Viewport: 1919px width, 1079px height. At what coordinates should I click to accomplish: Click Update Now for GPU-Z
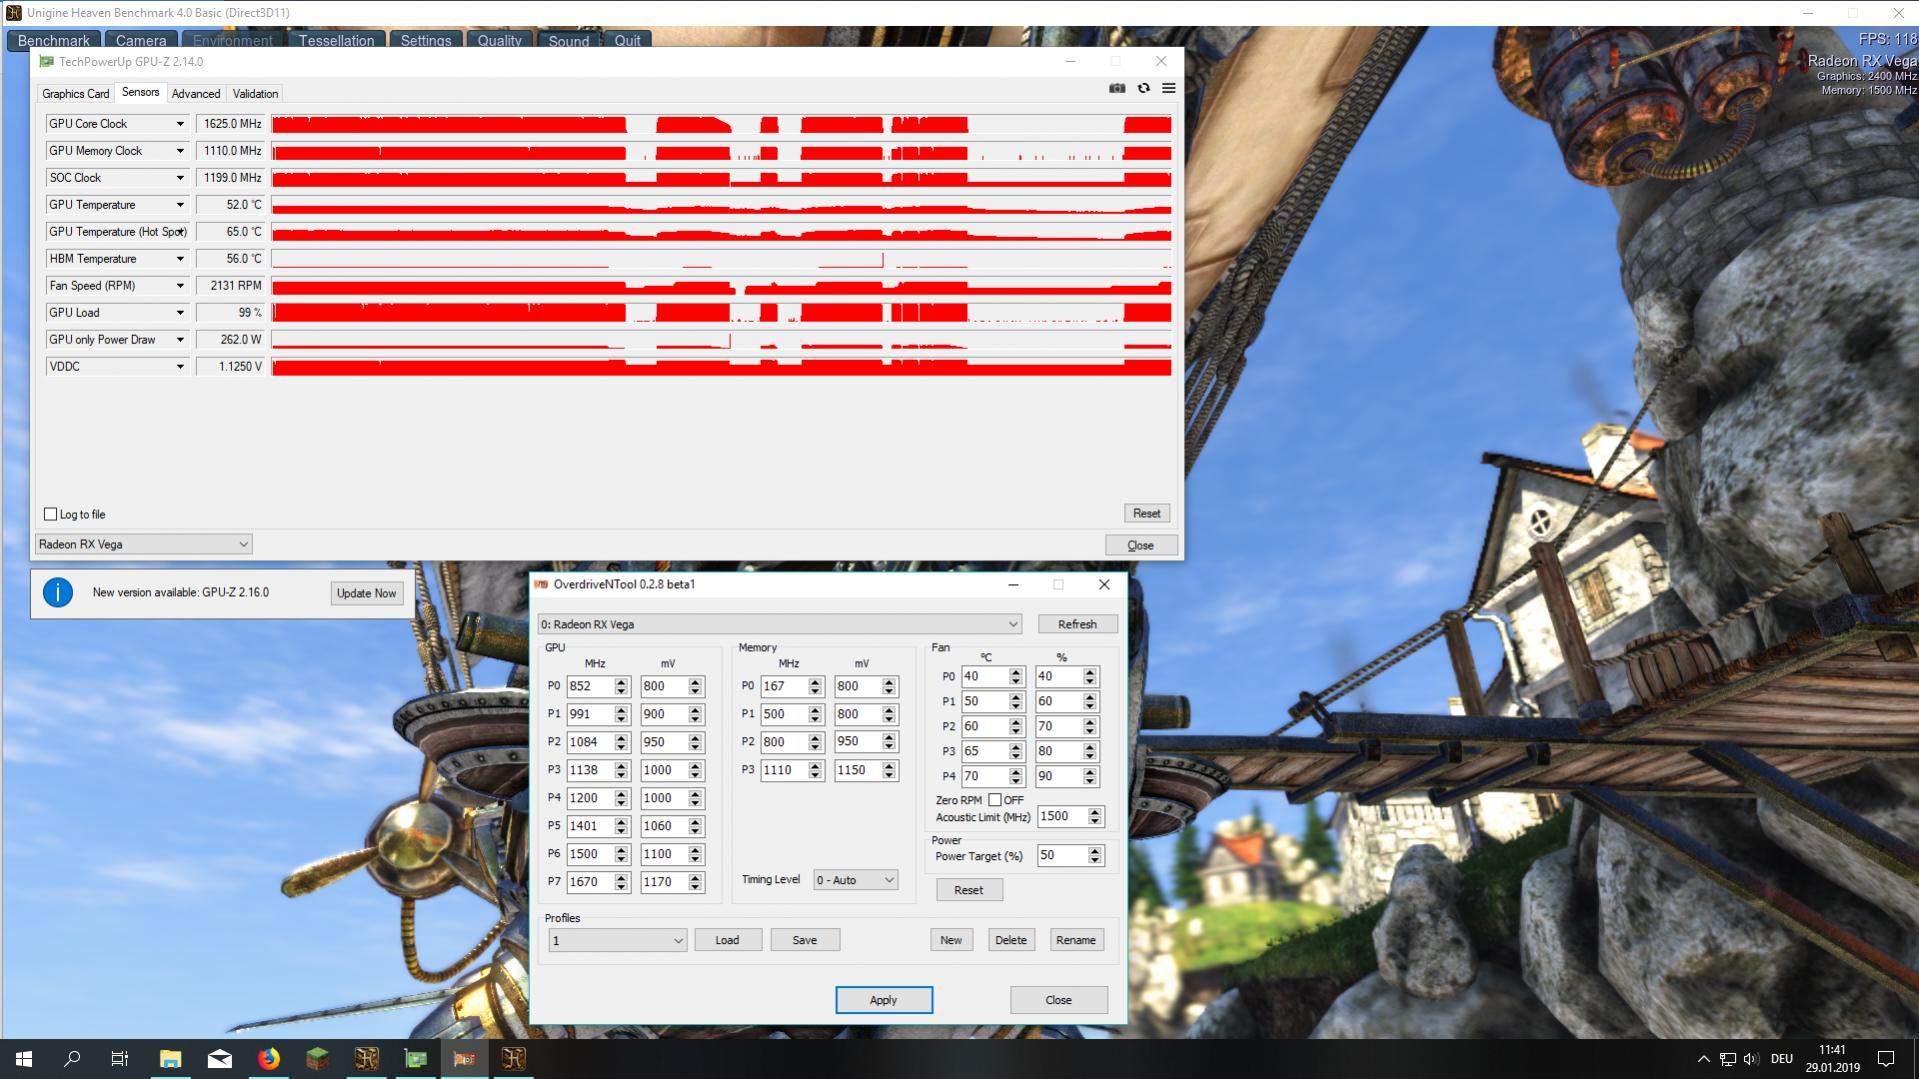click(x=366, y=593)
